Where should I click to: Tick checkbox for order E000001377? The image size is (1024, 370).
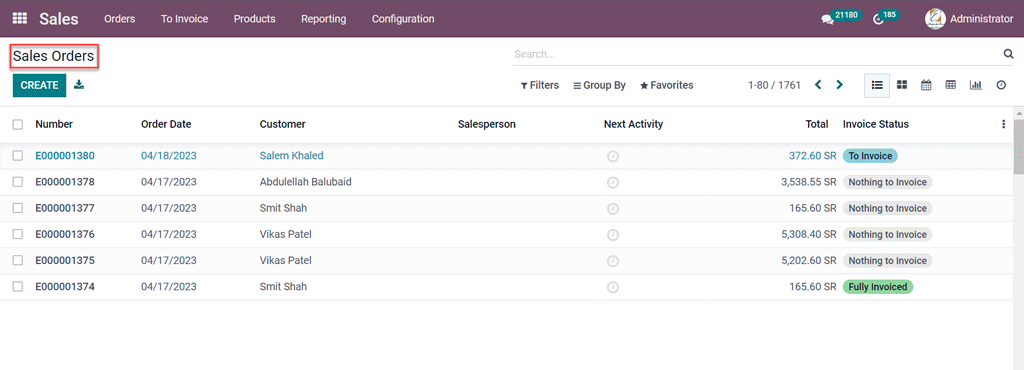(x=18, y=208)
